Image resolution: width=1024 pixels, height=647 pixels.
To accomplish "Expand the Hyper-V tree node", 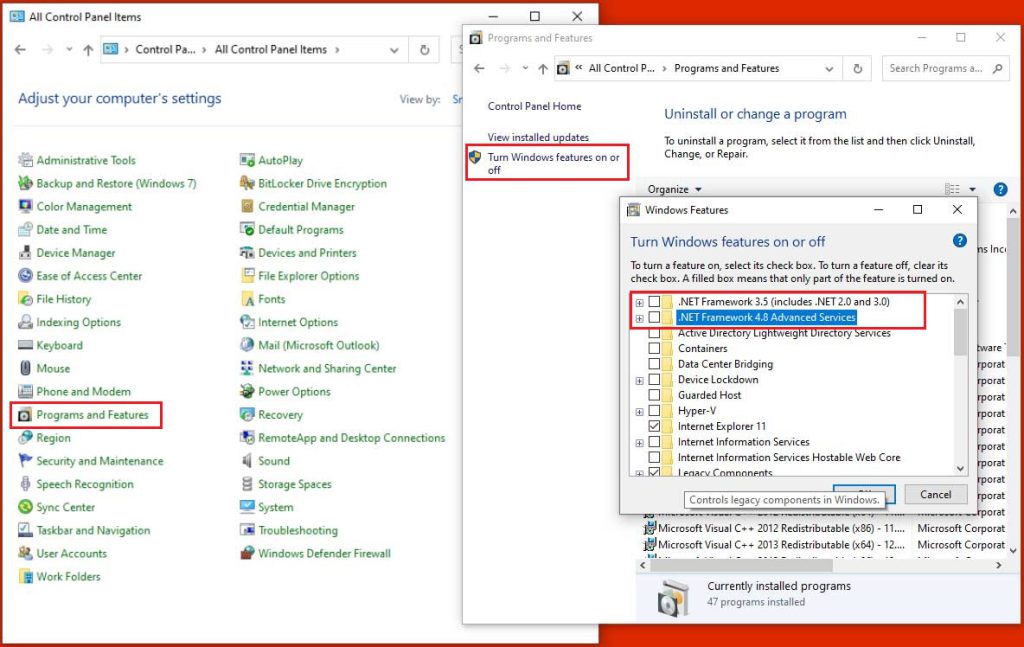I will pyautogui.click(x=639, y=411).
